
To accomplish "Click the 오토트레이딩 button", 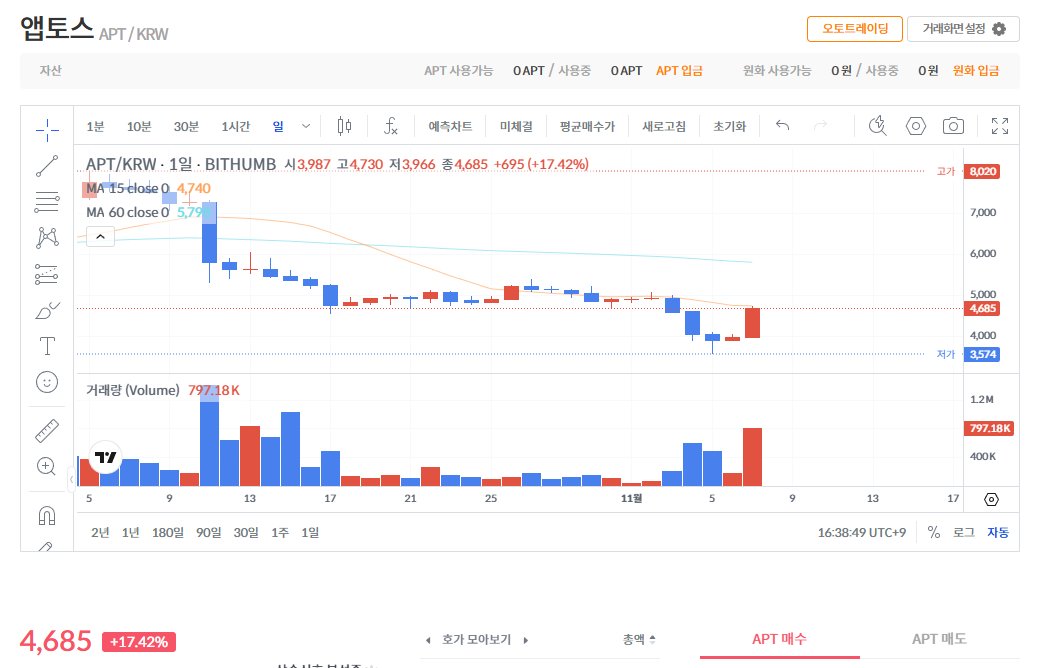I will coord(855,29).
